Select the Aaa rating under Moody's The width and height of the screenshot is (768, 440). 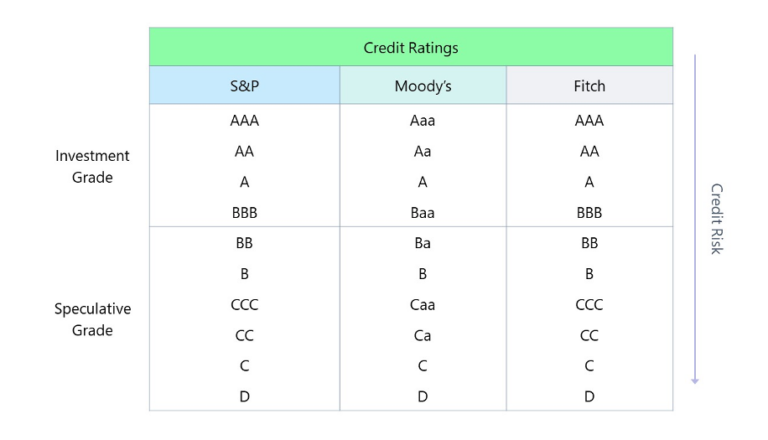[x=423, y=121]
